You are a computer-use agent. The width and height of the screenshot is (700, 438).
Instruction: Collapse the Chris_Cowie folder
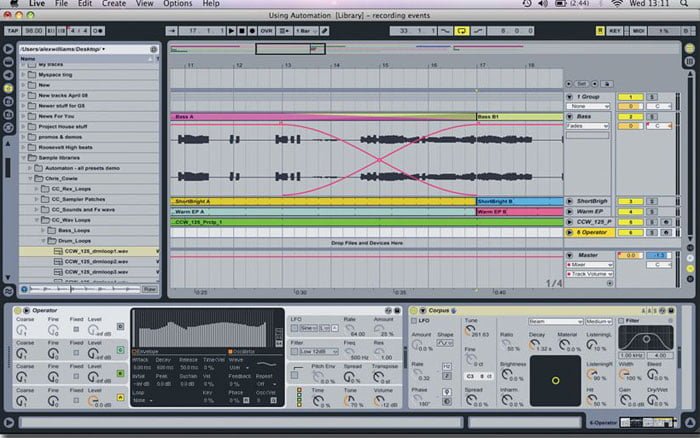pyautogui.click(x=30, y=178)
